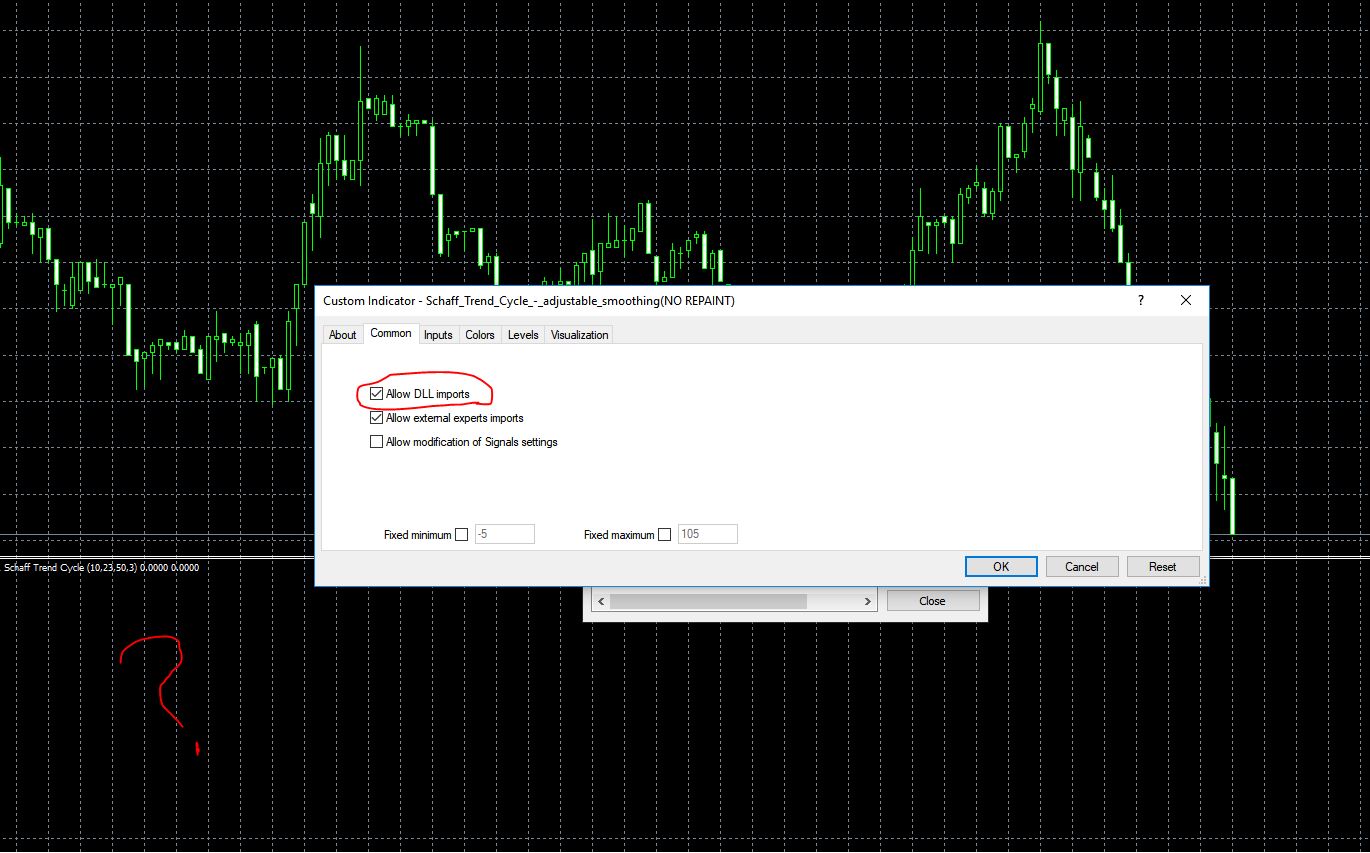Select the Common tab
The height and width of the screenshot is (853, 1370).
point(390,334)
